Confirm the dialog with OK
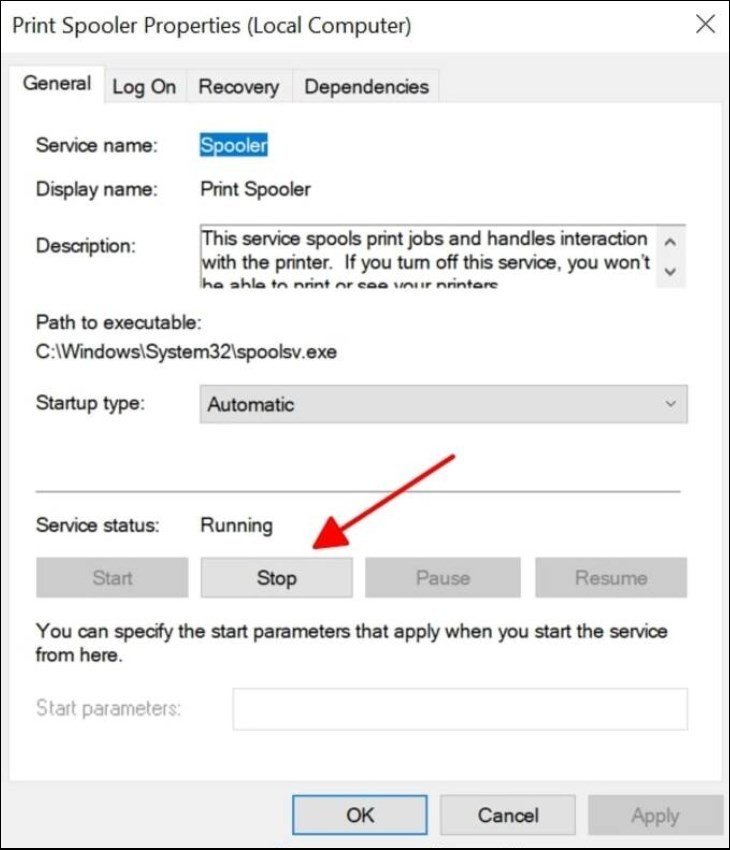This screenshot has width=730, height=850. pos(360,816)
